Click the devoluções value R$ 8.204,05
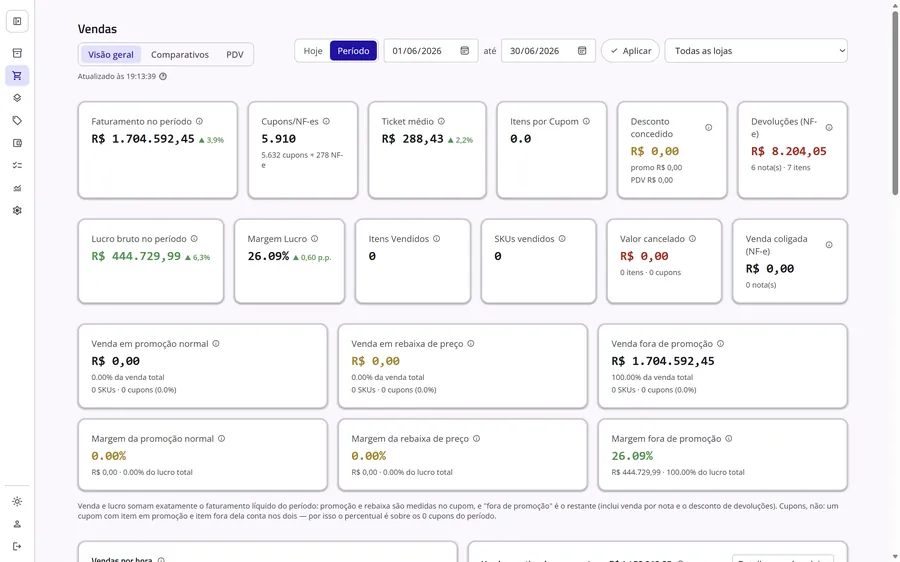 [789, 152]
